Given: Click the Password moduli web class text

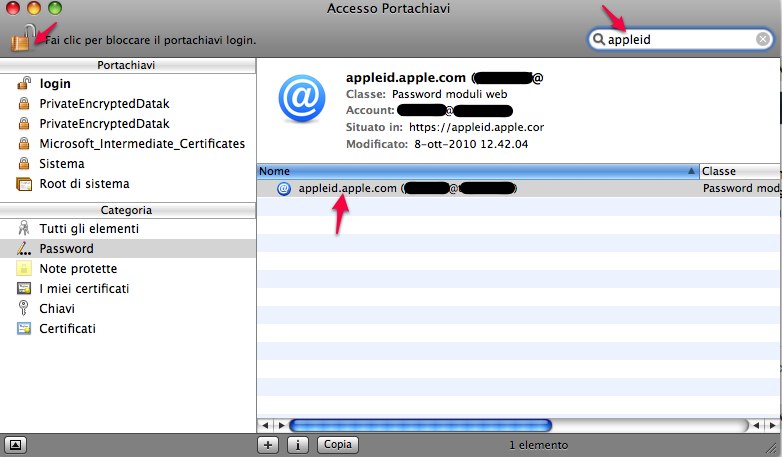Looking at the screenshot, I should tap(449, 94).
